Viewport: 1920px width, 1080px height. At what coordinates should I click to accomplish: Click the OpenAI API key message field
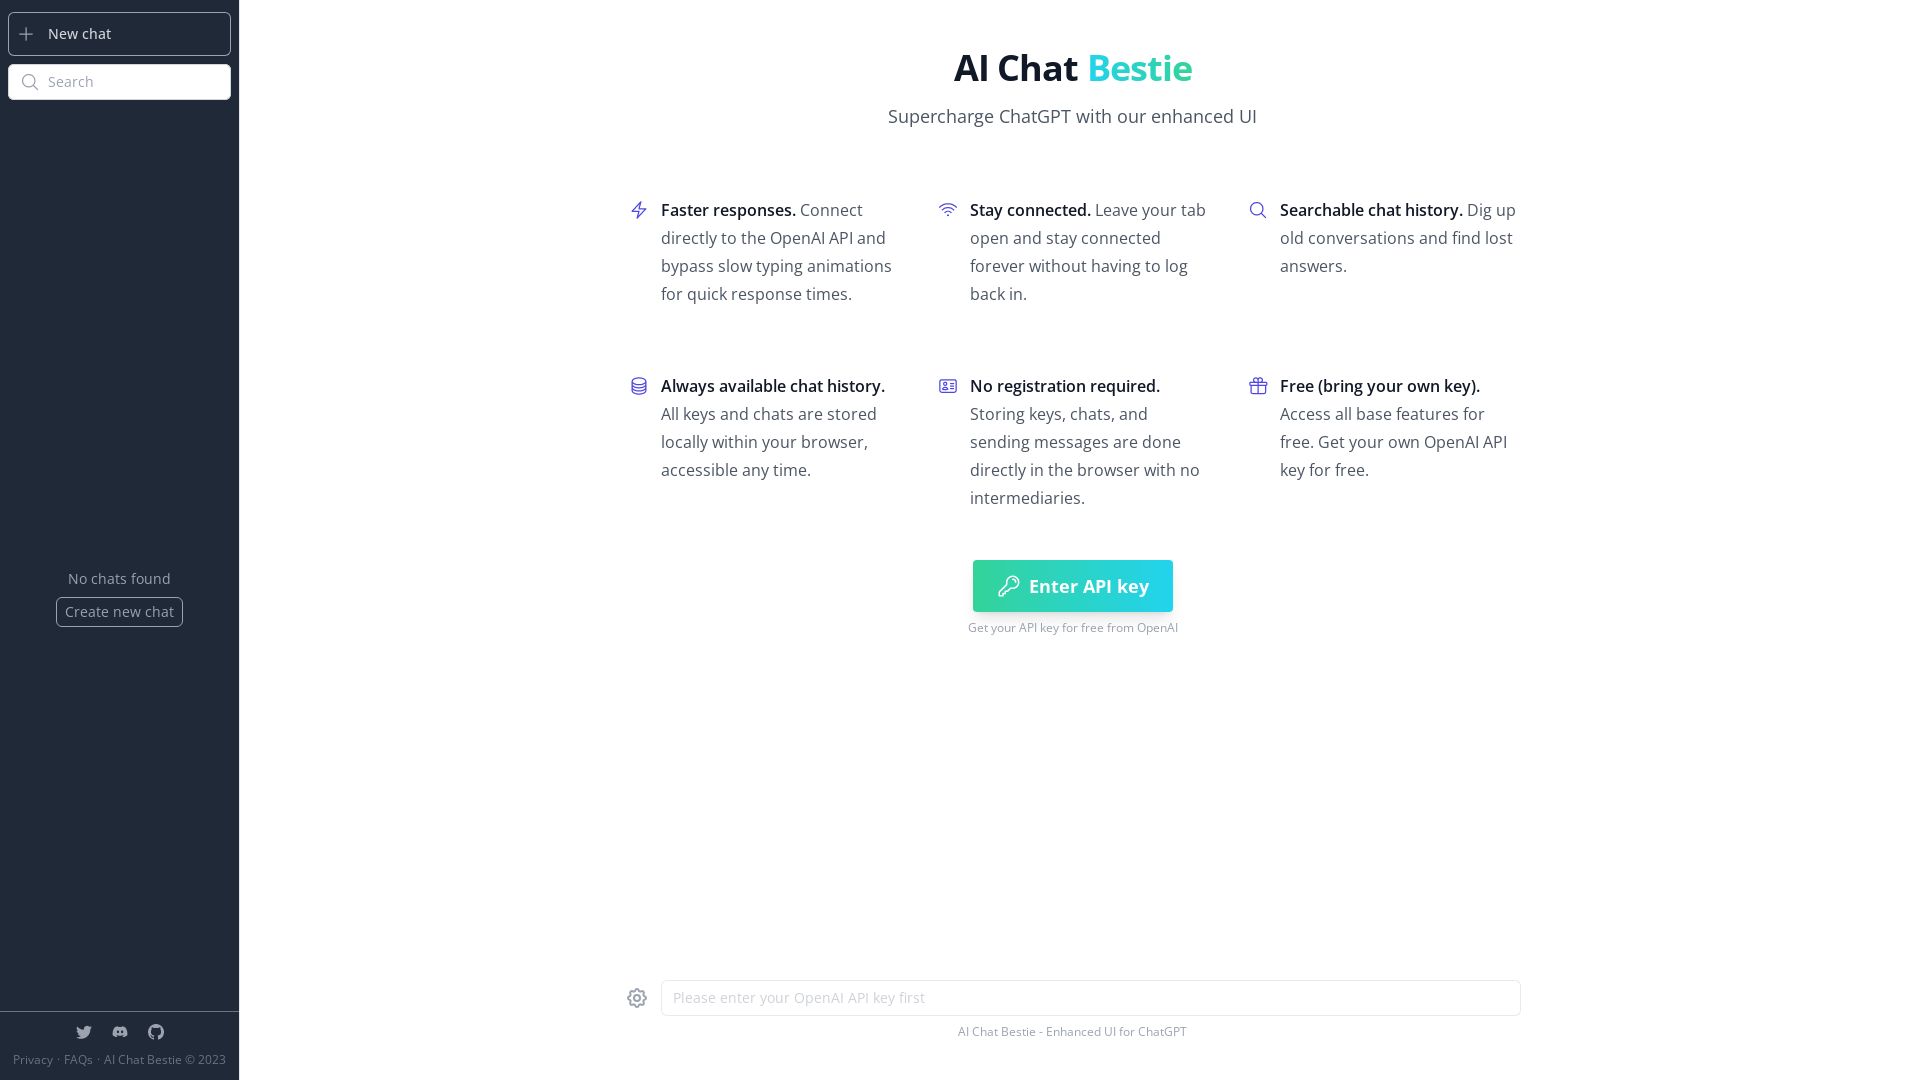pyautogui.click(x=1090, y=997)
